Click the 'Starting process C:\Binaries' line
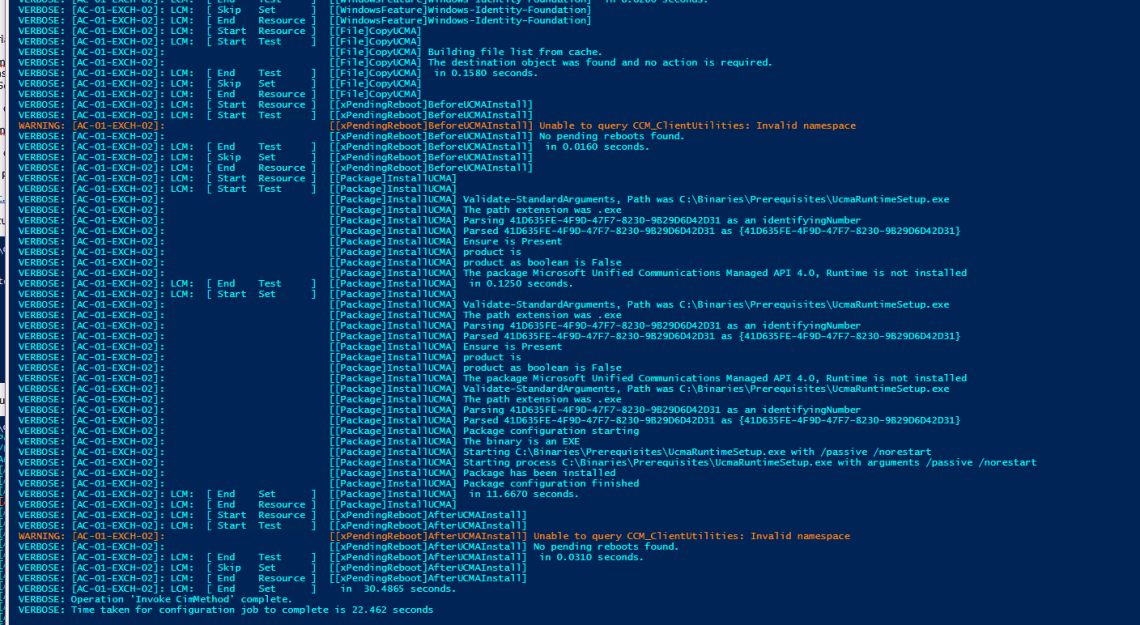This screenshot has width=1140, height=625. (749, 462)
